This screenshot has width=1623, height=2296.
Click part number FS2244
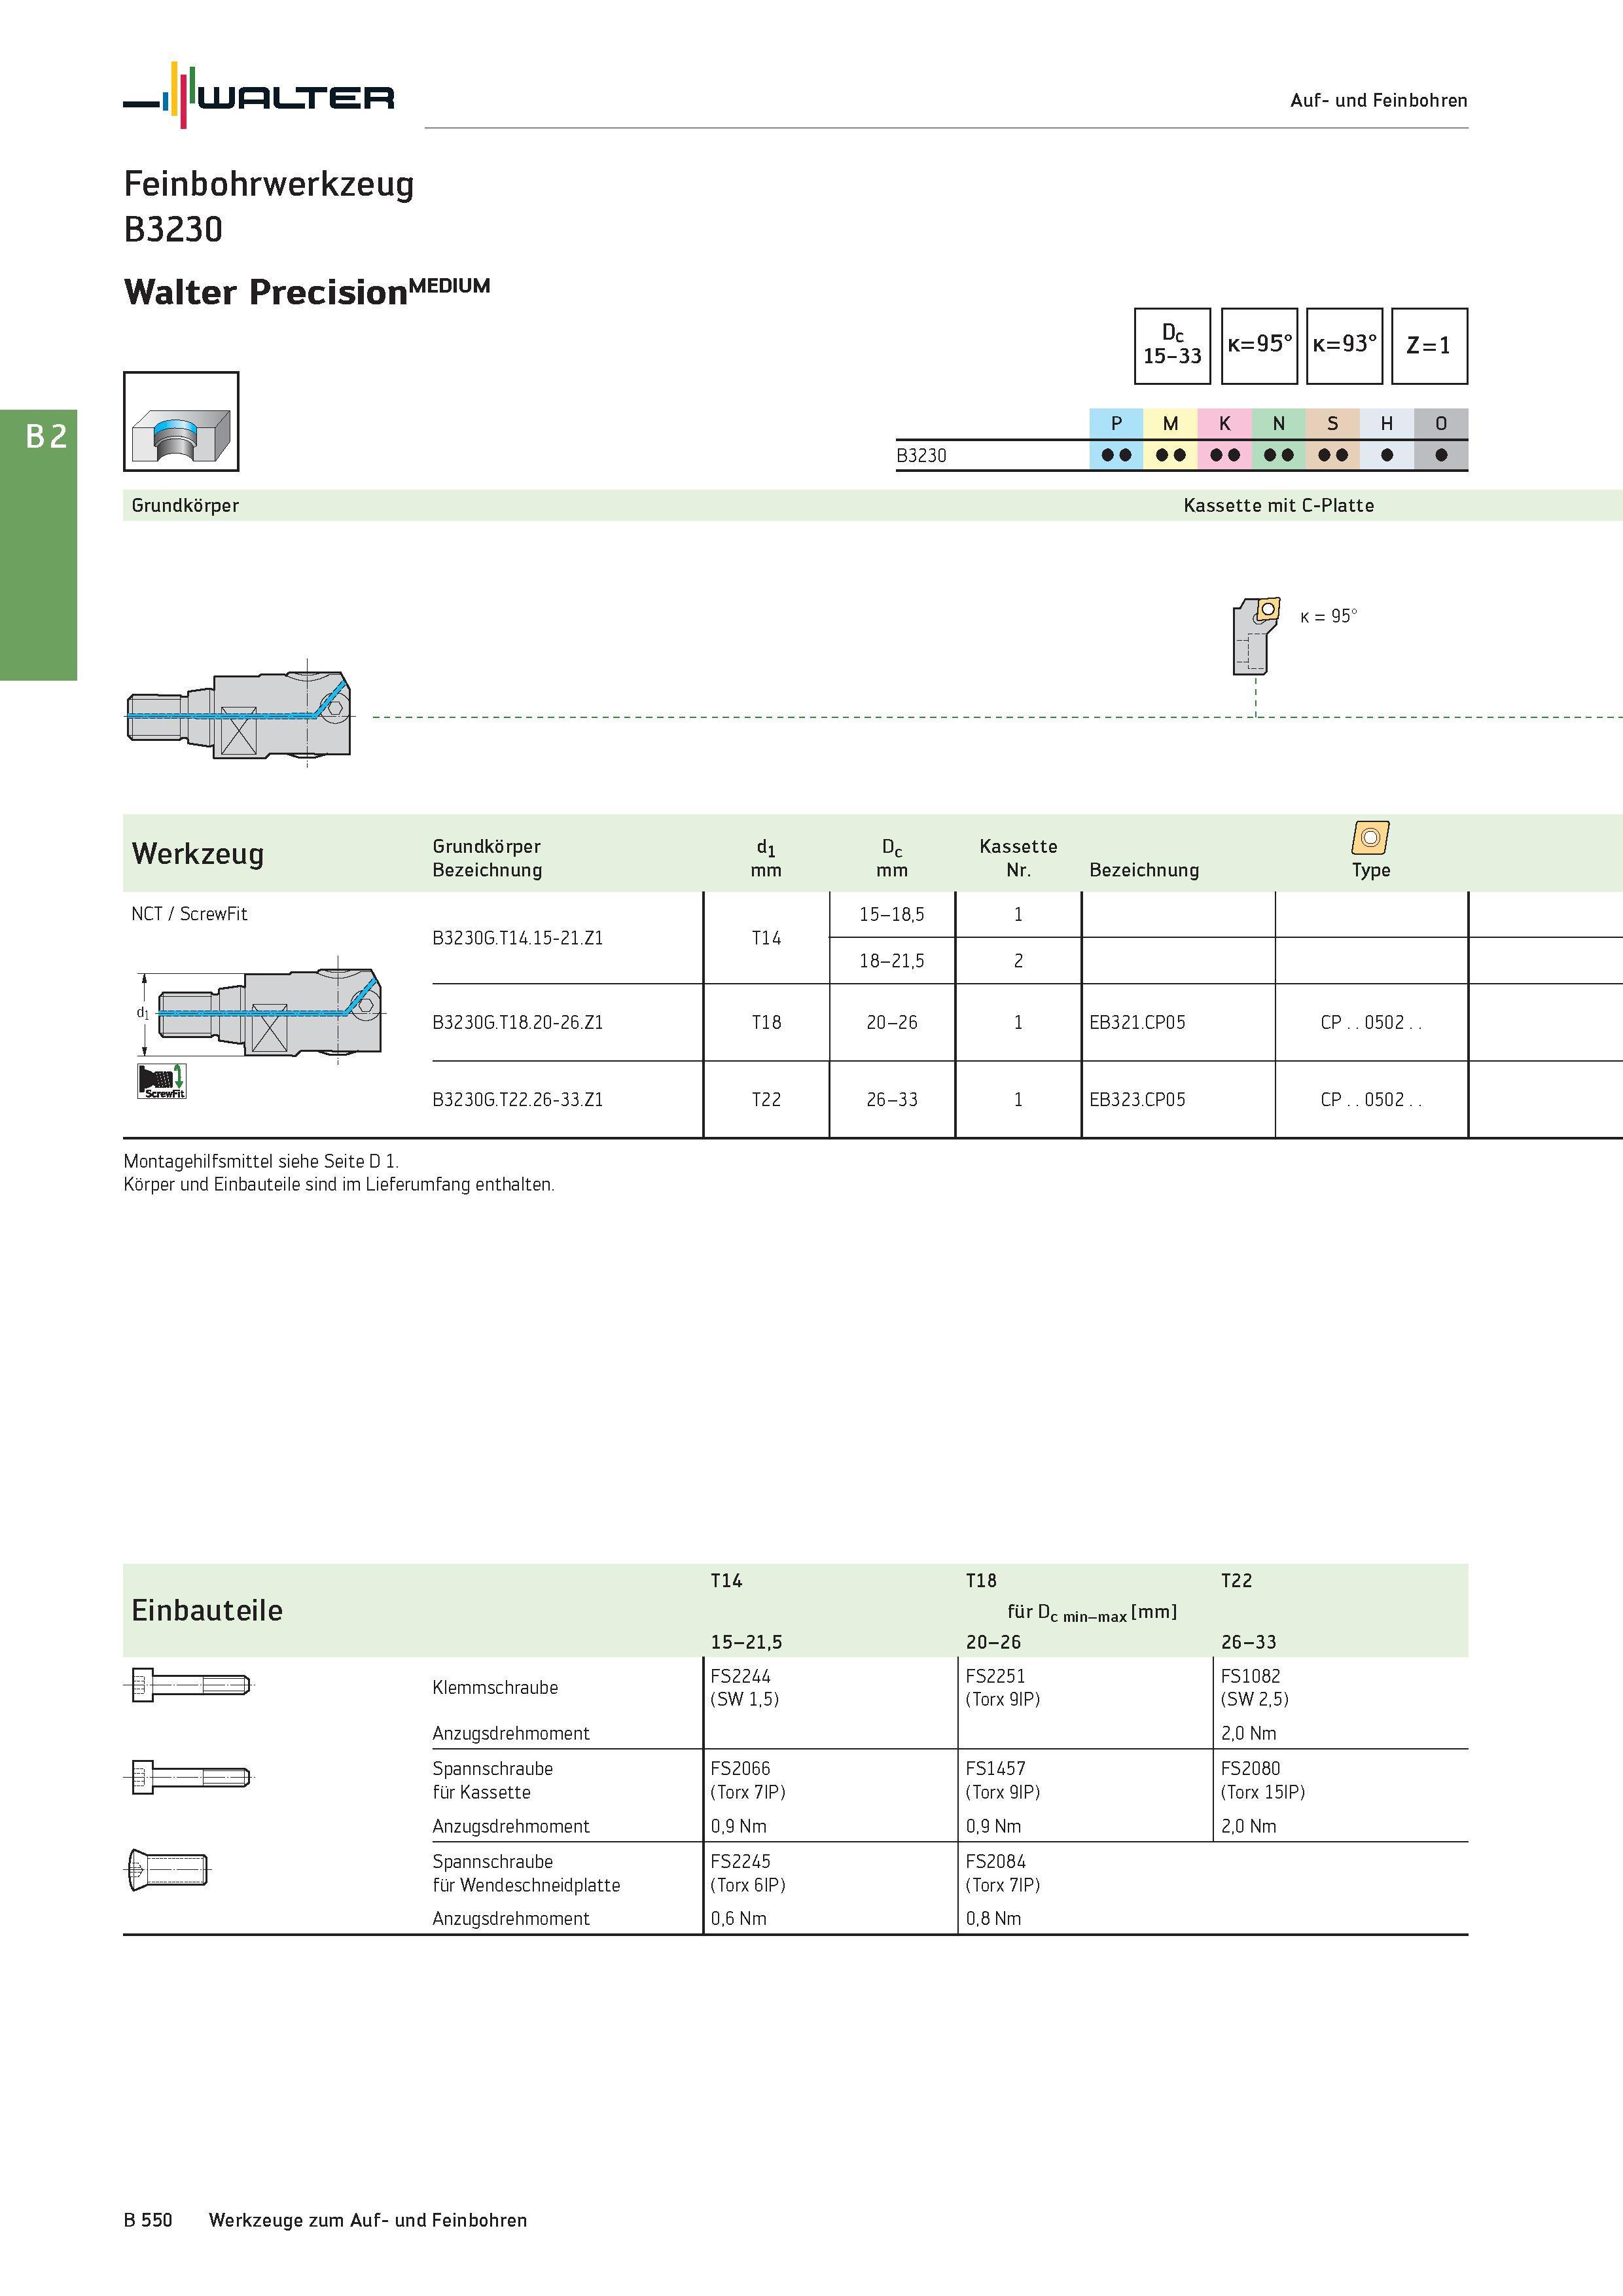tap(740, 1676)
